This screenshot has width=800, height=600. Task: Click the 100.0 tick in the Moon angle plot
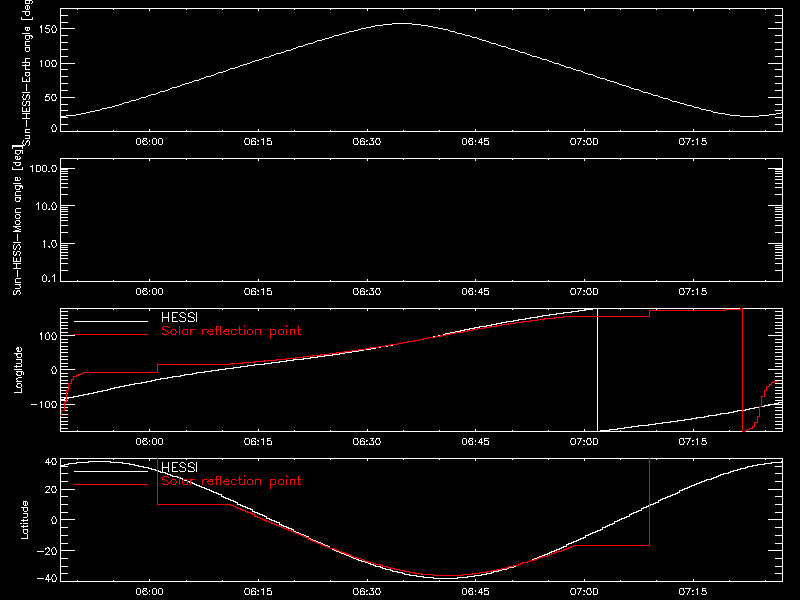[x=43, y=169]
